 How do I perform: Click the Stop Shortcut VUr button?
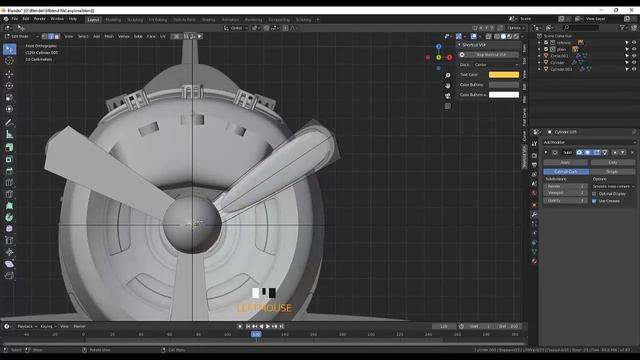tap(491, 55)
